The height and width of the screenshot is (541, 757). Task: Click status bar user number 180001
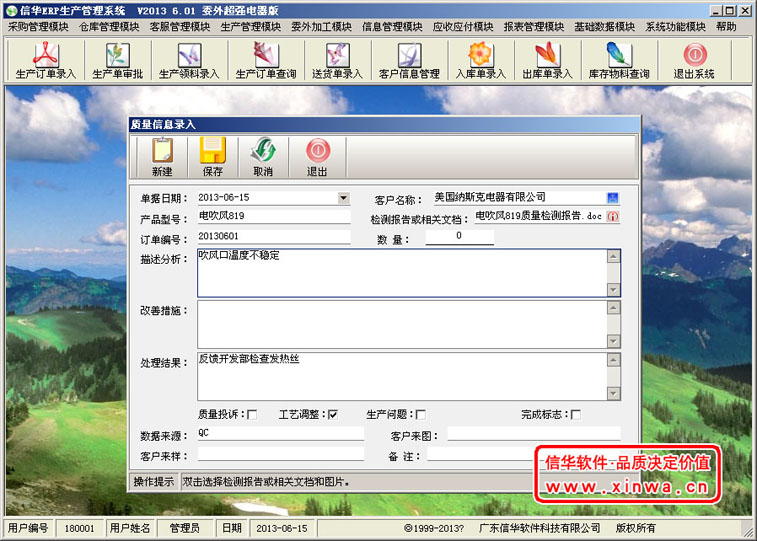(x=79, y=528)
